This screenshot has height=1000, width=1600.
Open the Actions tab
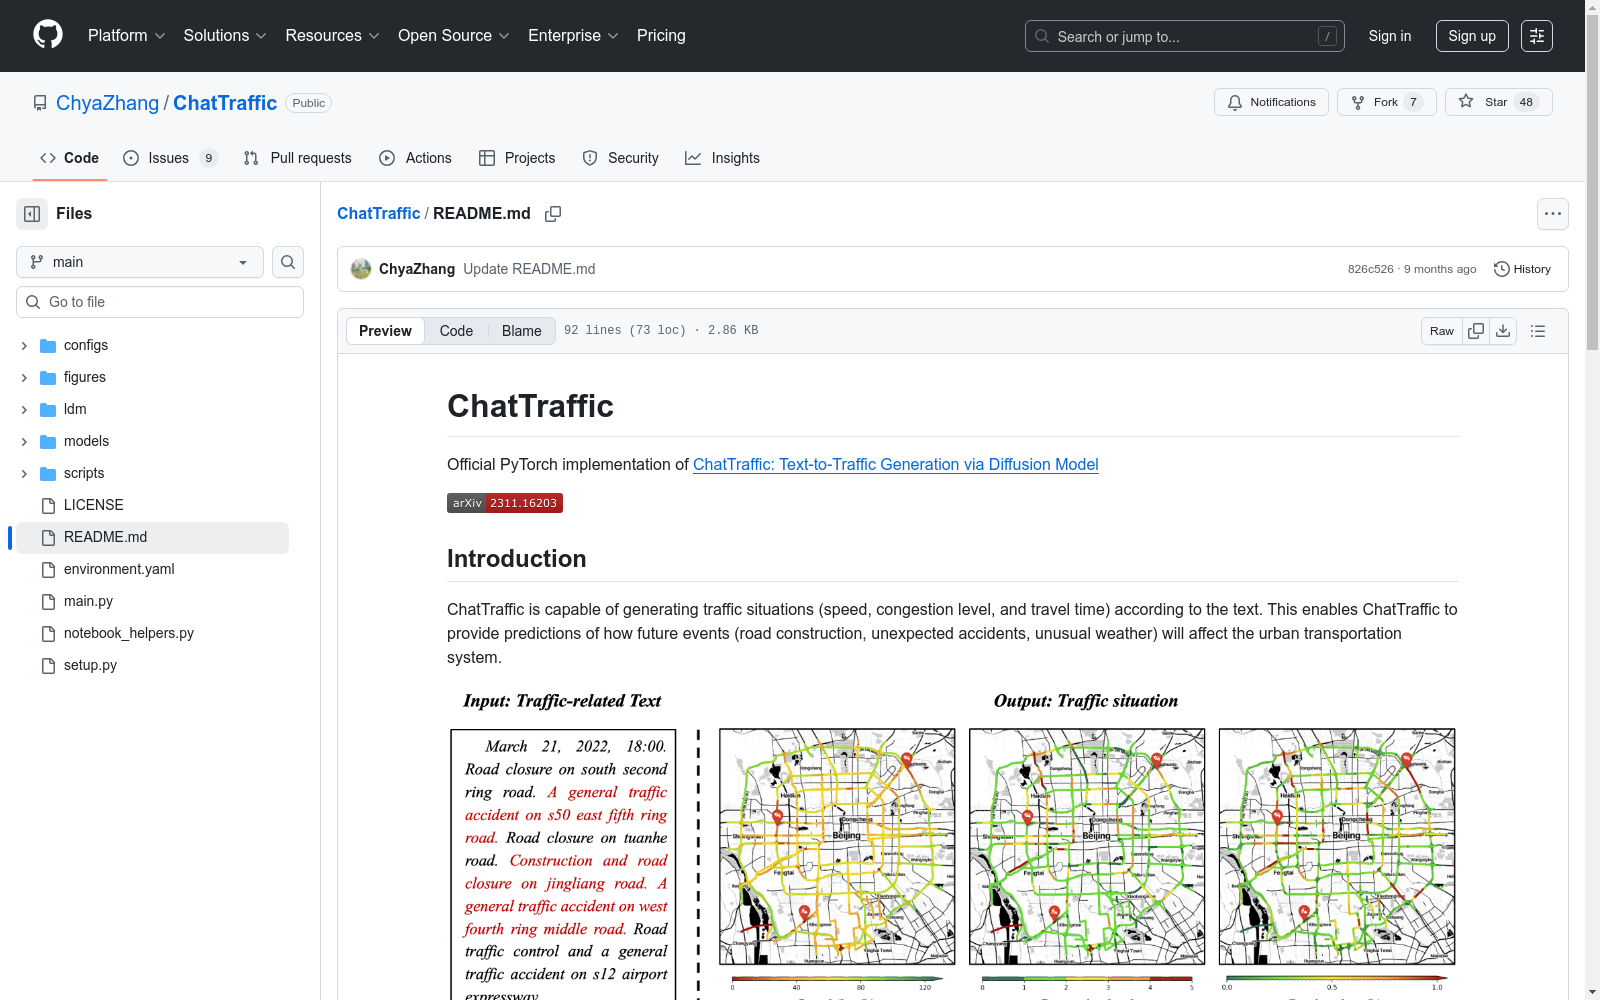[416, 158]
